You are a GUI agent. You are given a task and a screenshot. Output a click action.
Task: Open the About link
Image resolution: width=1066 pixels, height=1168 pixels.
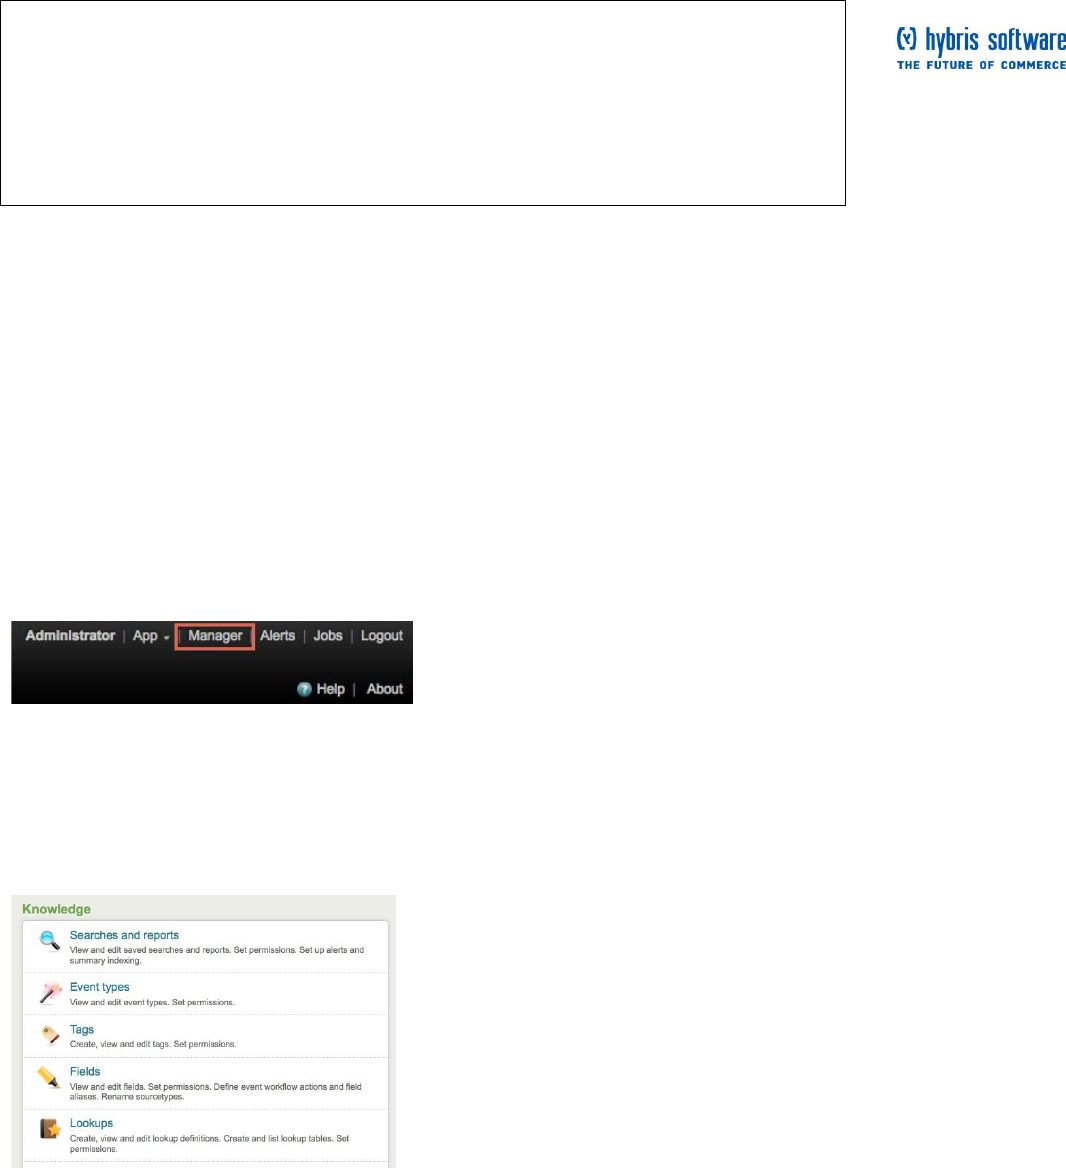(384, 689)
